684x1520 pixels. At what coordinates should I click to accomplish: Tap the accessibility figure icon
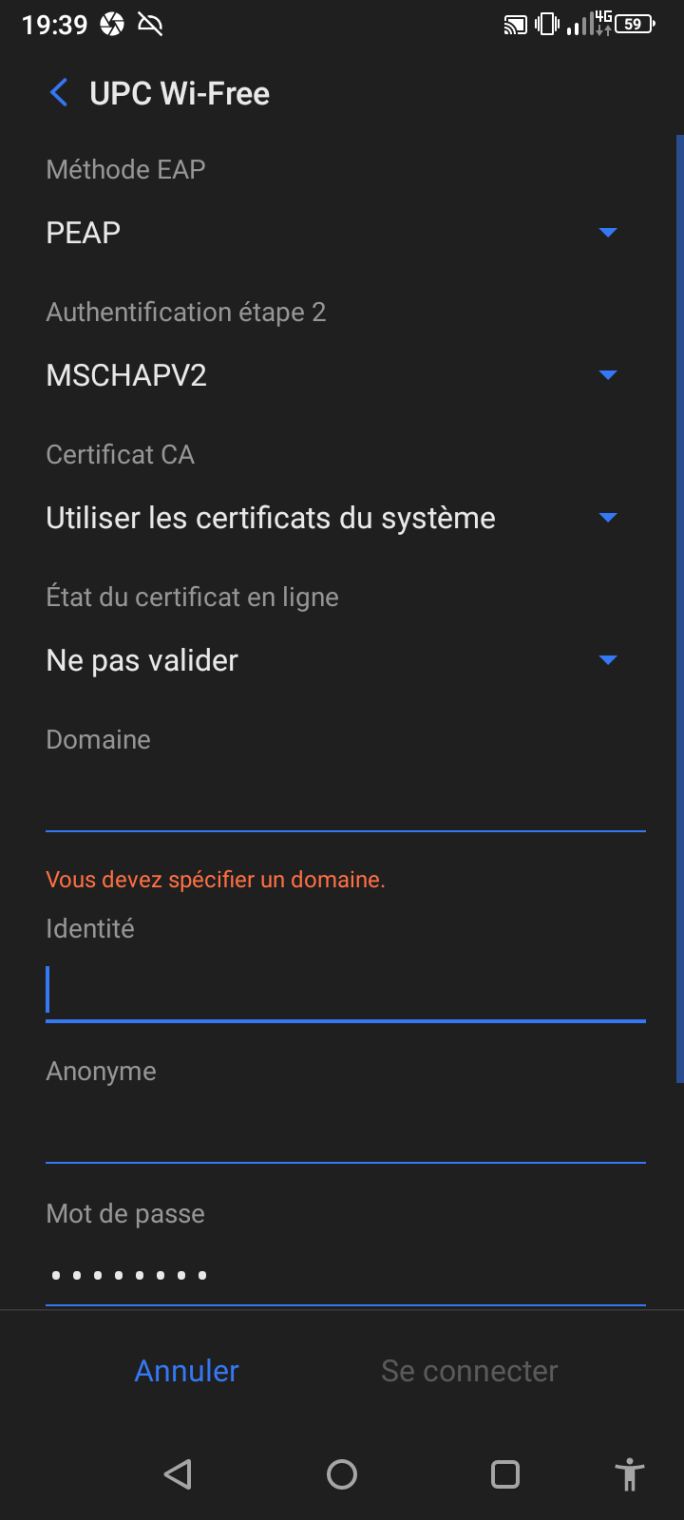(629, 1474)
